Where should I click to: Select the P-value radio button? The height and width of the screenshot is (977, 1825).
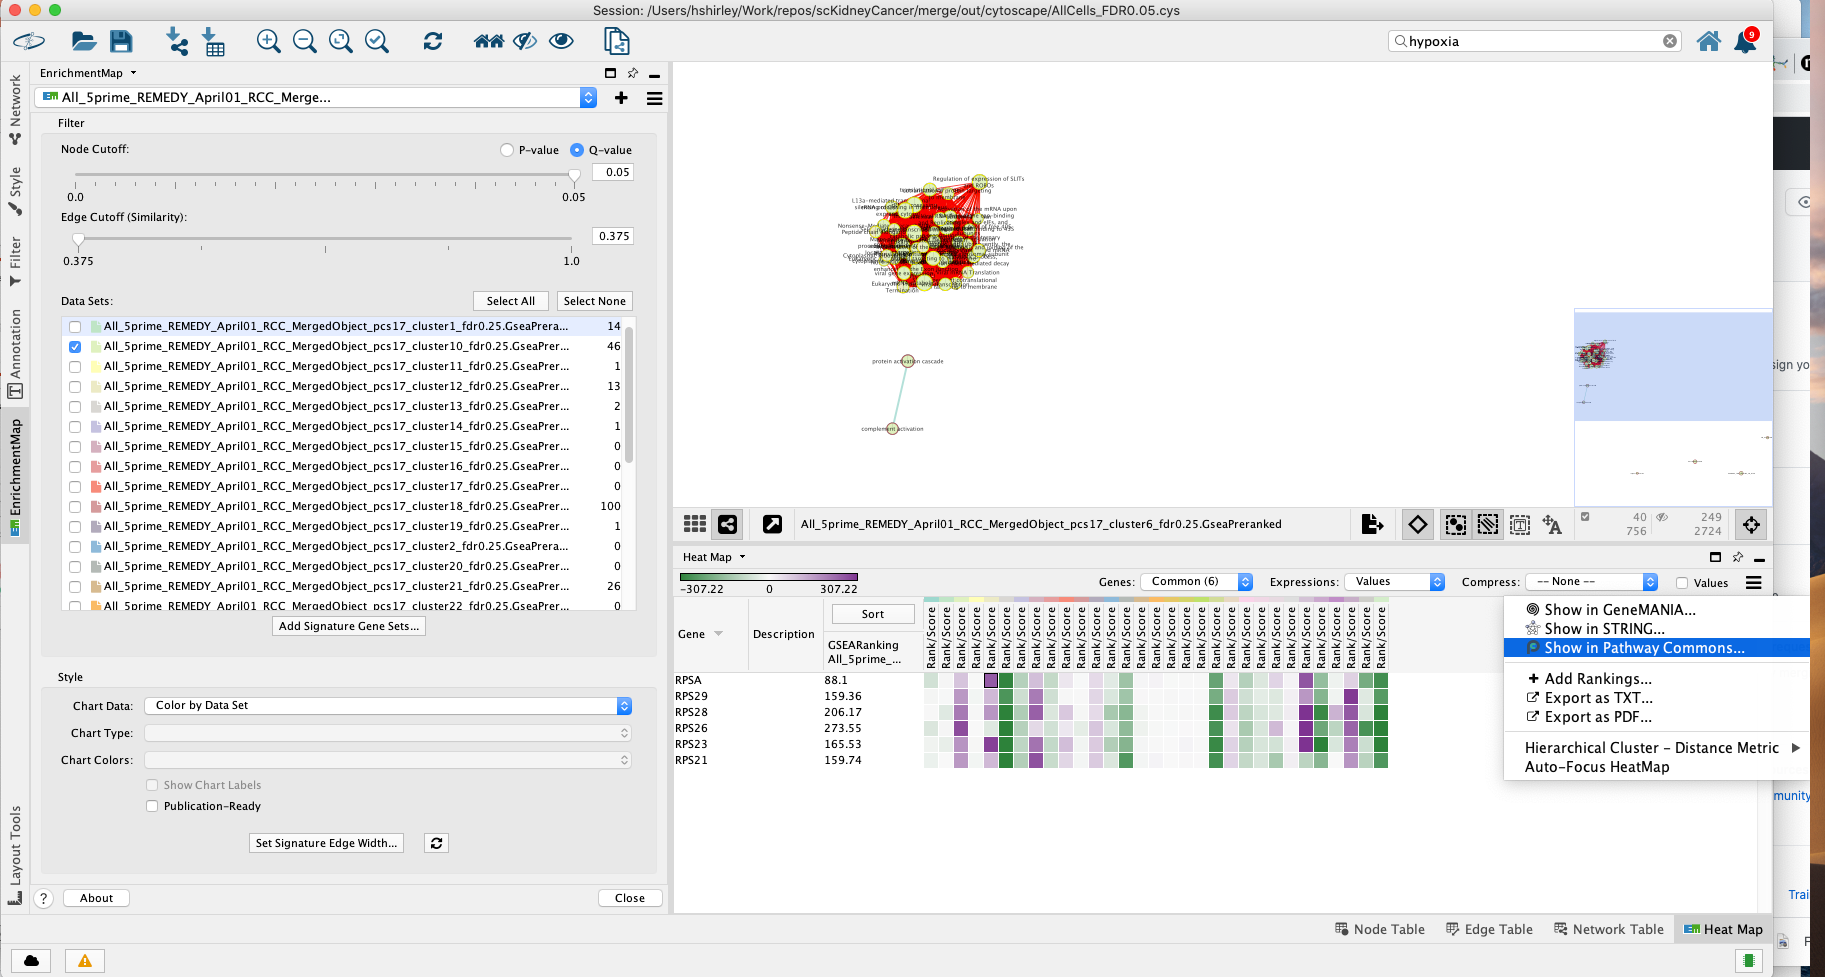click(x=506, y=149)
